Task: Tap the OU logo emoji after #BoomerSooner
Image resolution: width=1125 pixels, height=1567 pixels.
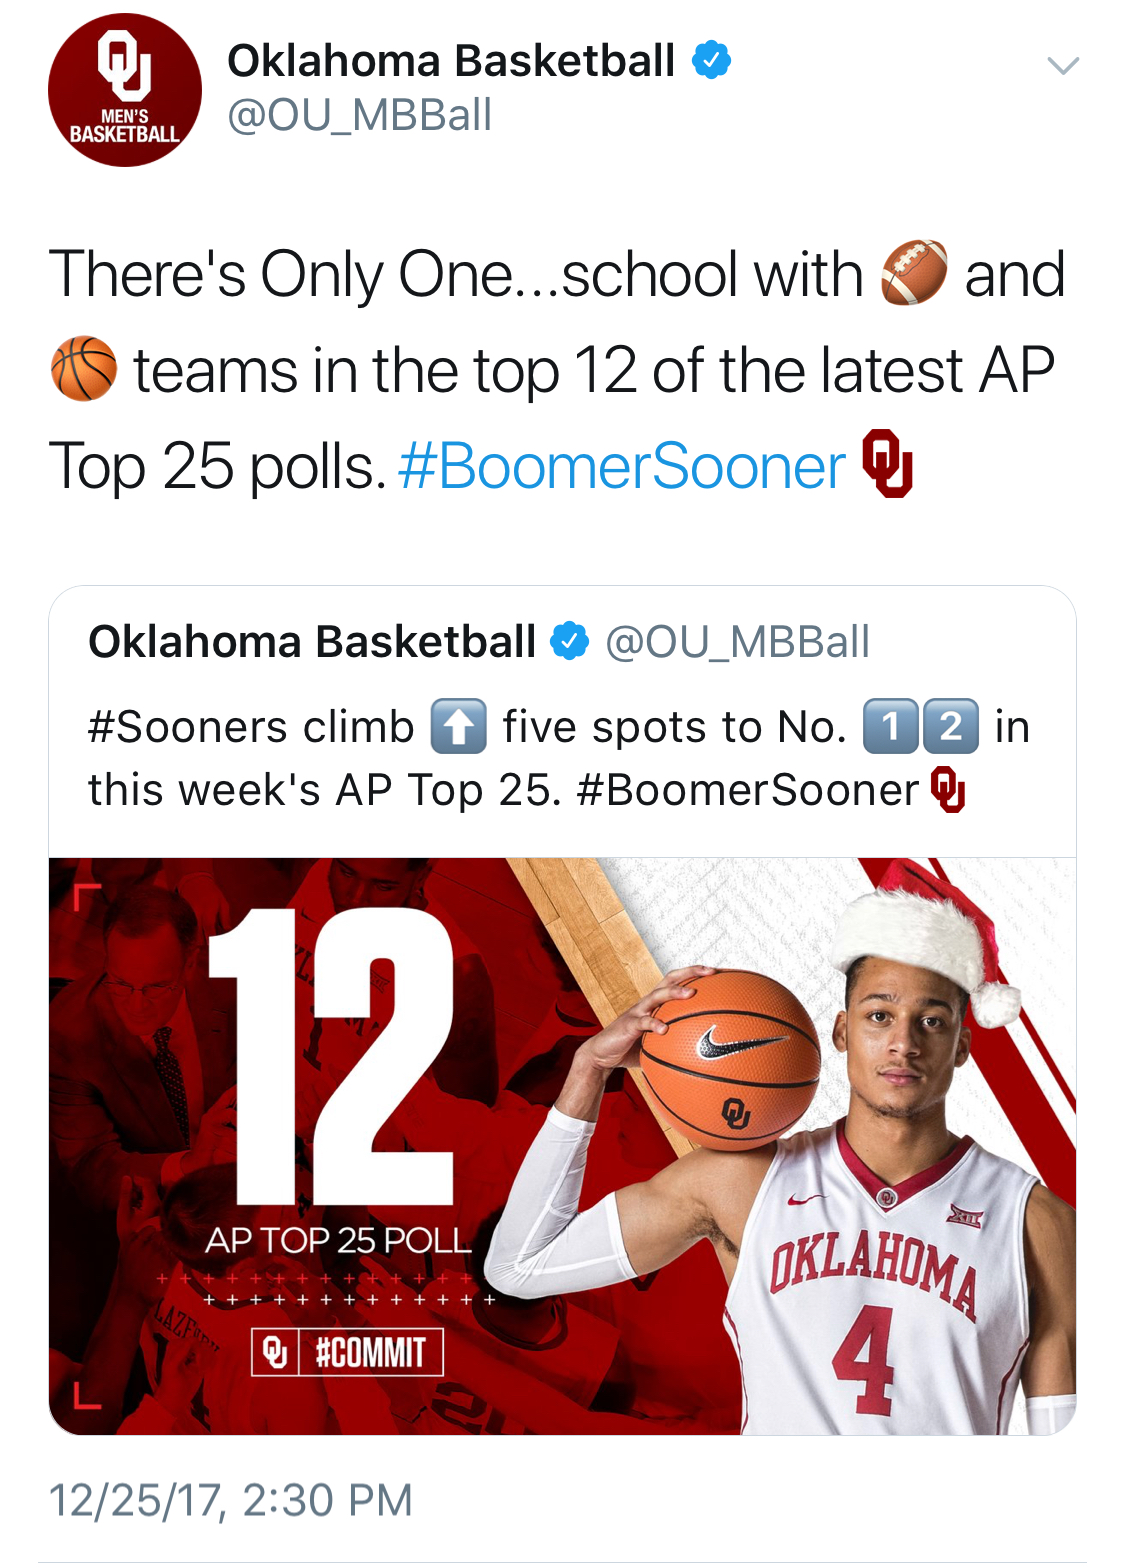Action: click(x=887, y=463)
